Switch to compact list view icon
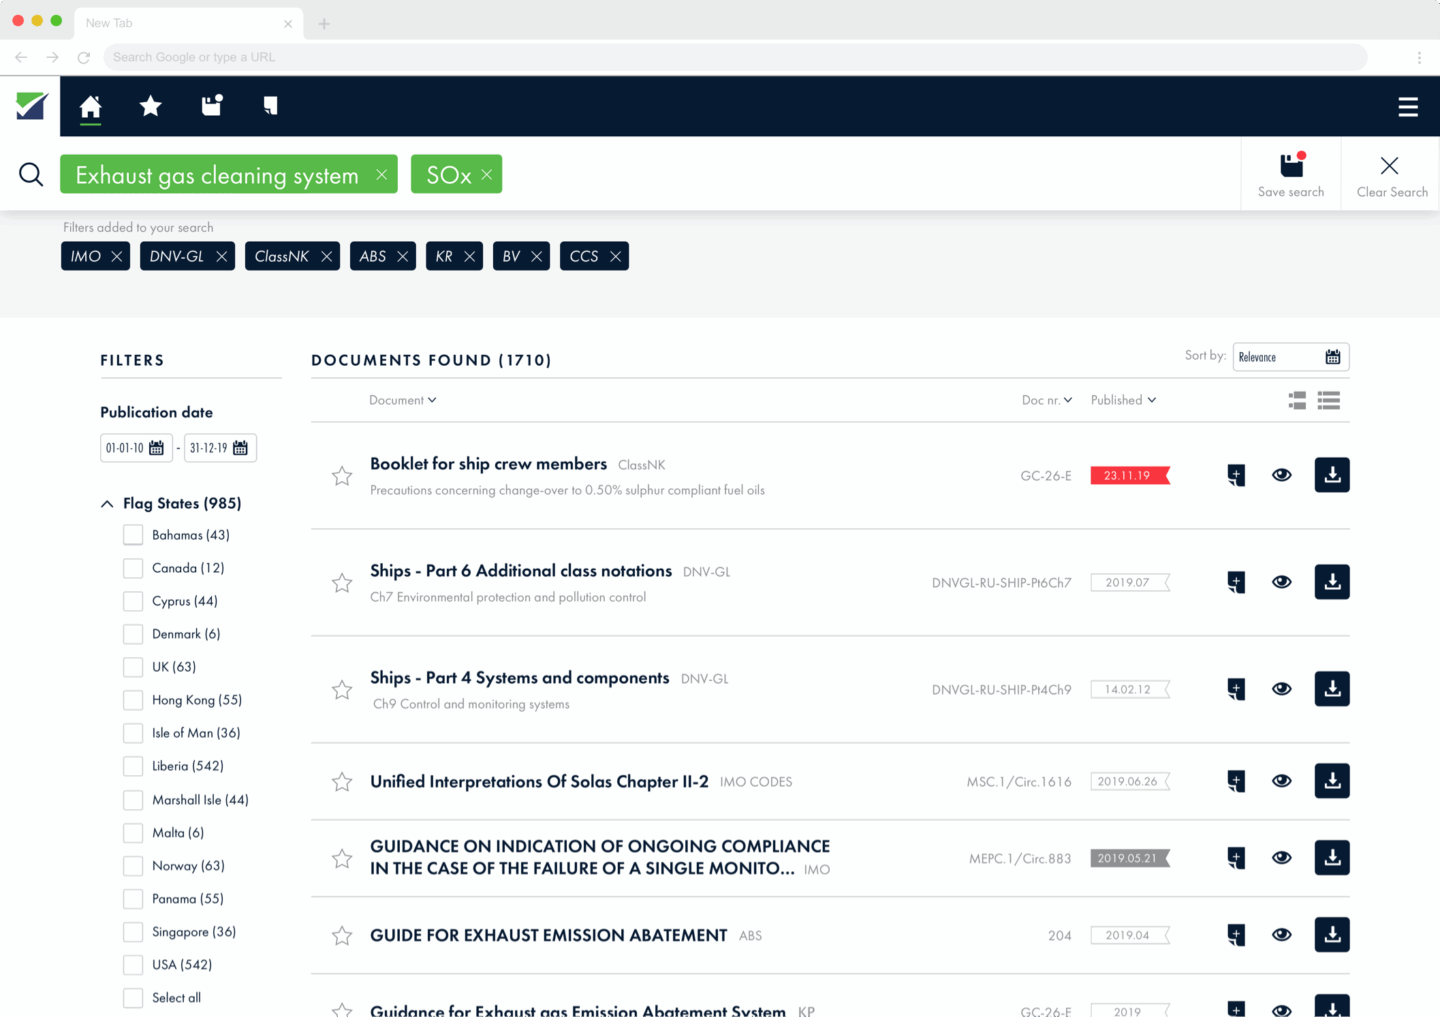The height and width of the screenshot is (1017, 1440). pyautogui.click(x=1328, y=401)
